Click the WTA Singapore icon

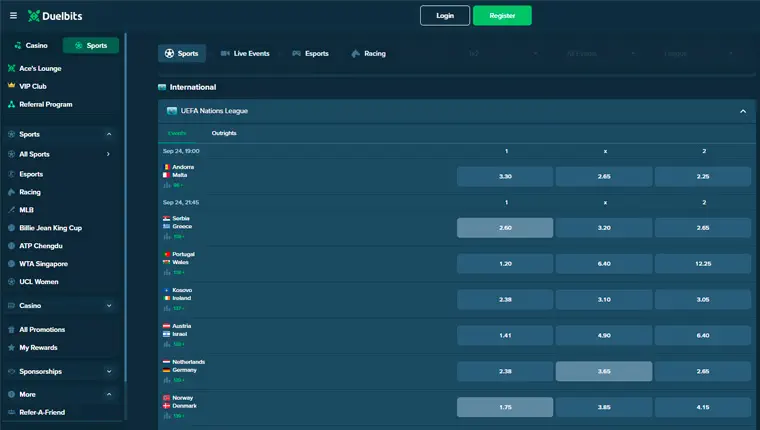tap(12, 264)
